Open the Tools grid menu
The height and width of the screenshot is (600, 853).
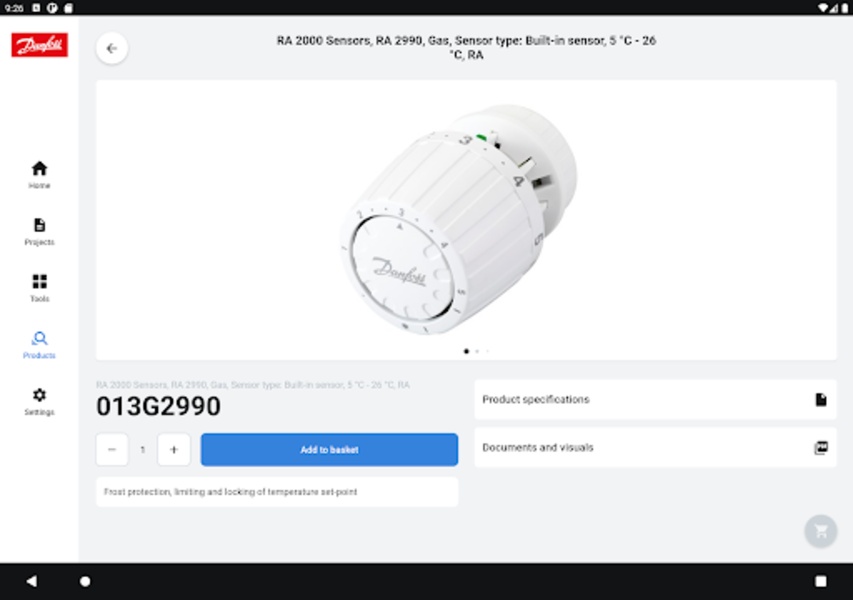click(x=39, y=288)
